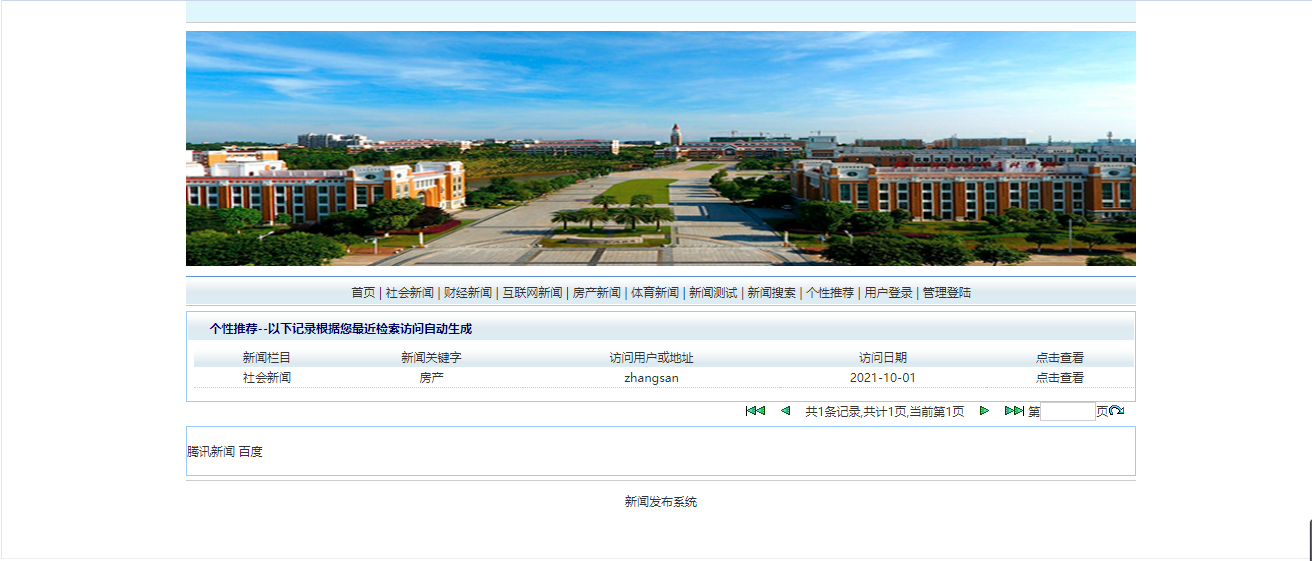This screenshot has width=1312, height=561.
Task: Open the 百度 friend link
Action: [251, 452]
